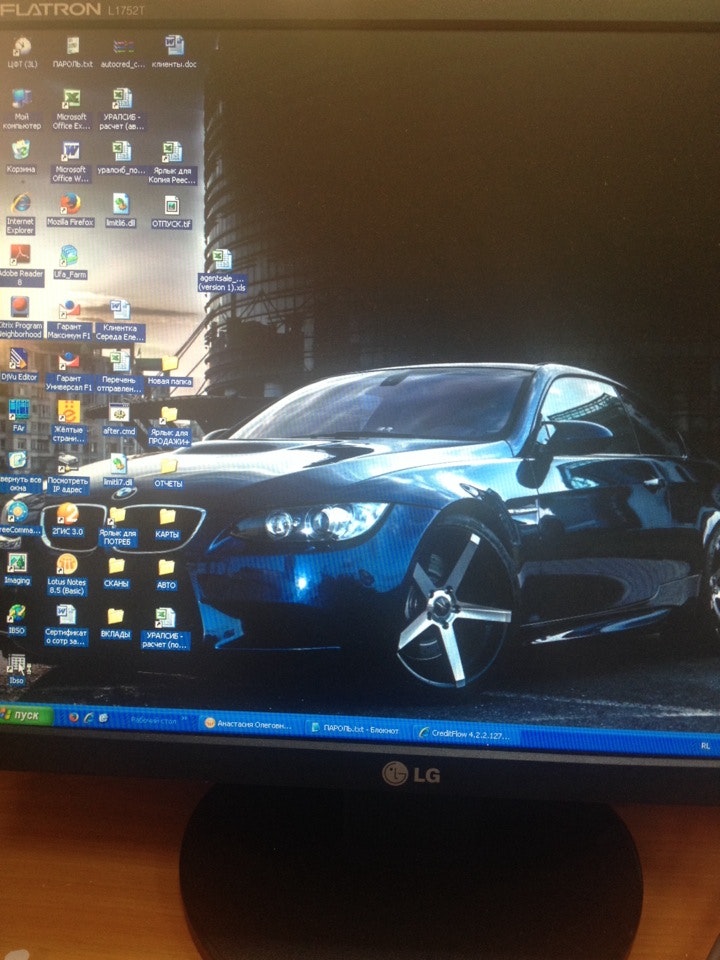Open the Мой компьютер icon
Viewport: 720px width, 960px height.
21,109
